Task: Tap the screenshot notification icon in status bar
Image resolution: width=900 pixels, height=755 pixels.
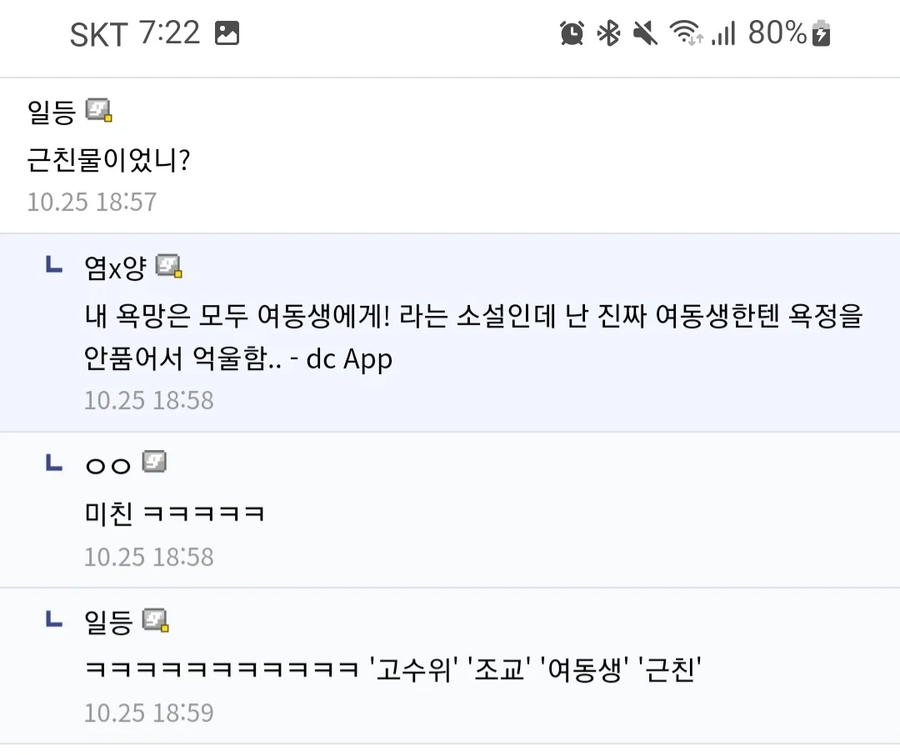Action: [x=228, y=32]
